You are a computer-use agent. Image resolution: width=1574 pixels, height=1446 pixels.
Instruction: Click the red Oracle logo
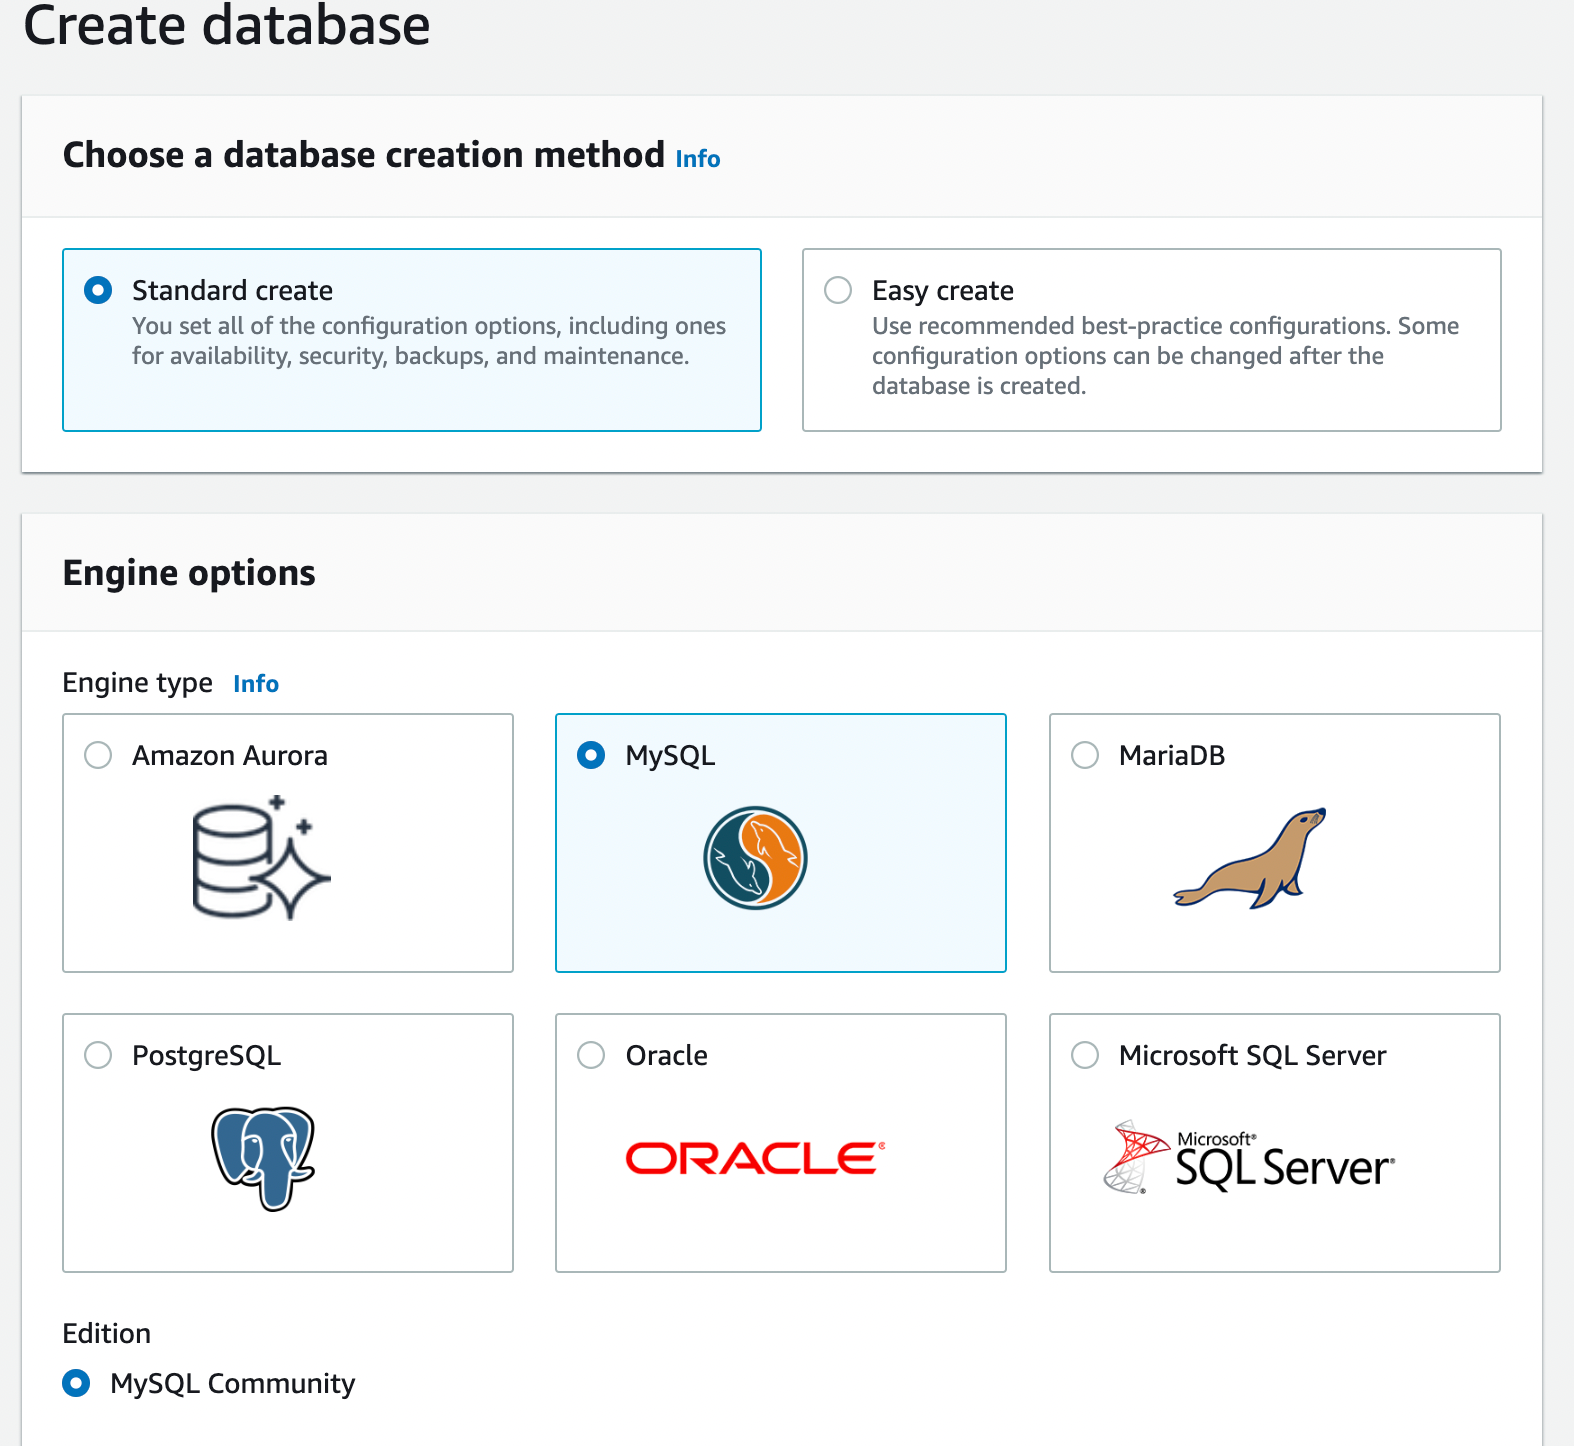(x=755, y=1158)
